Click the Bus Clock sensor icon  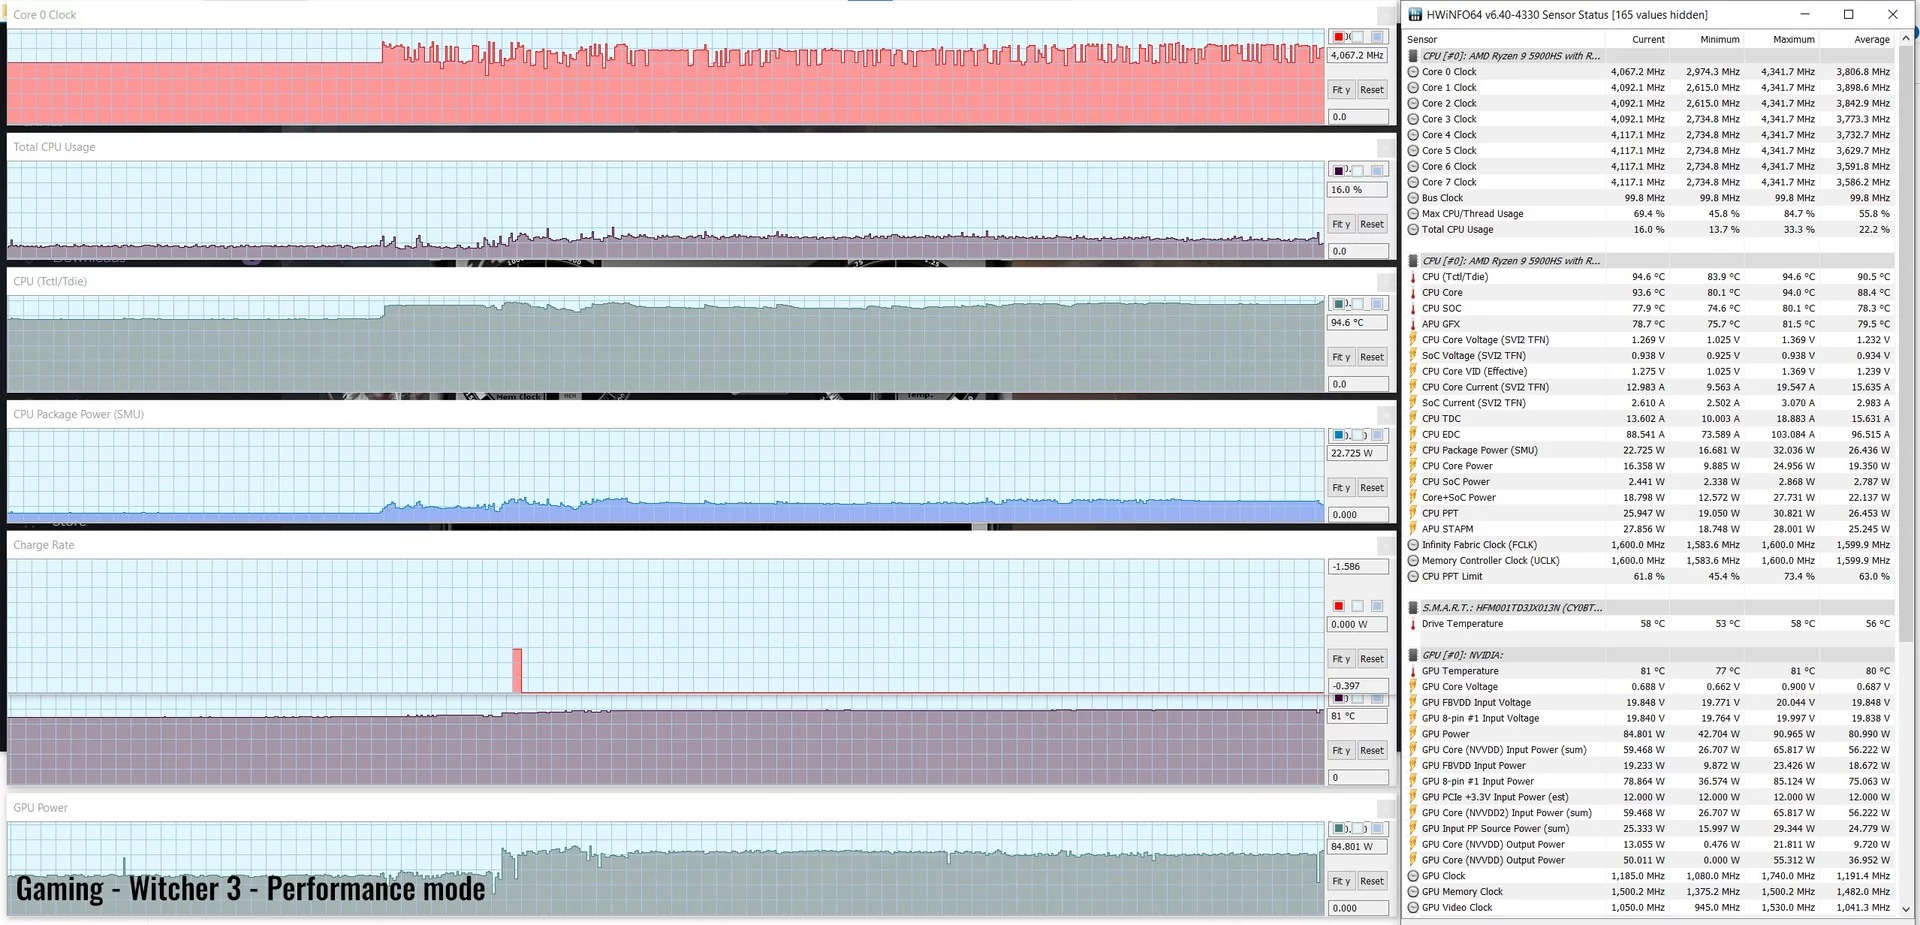[1413, 198]
